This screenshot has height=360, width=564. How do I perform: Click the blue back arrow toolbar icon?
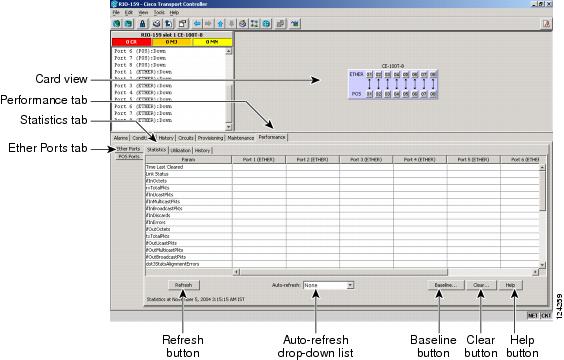point(197,24)
